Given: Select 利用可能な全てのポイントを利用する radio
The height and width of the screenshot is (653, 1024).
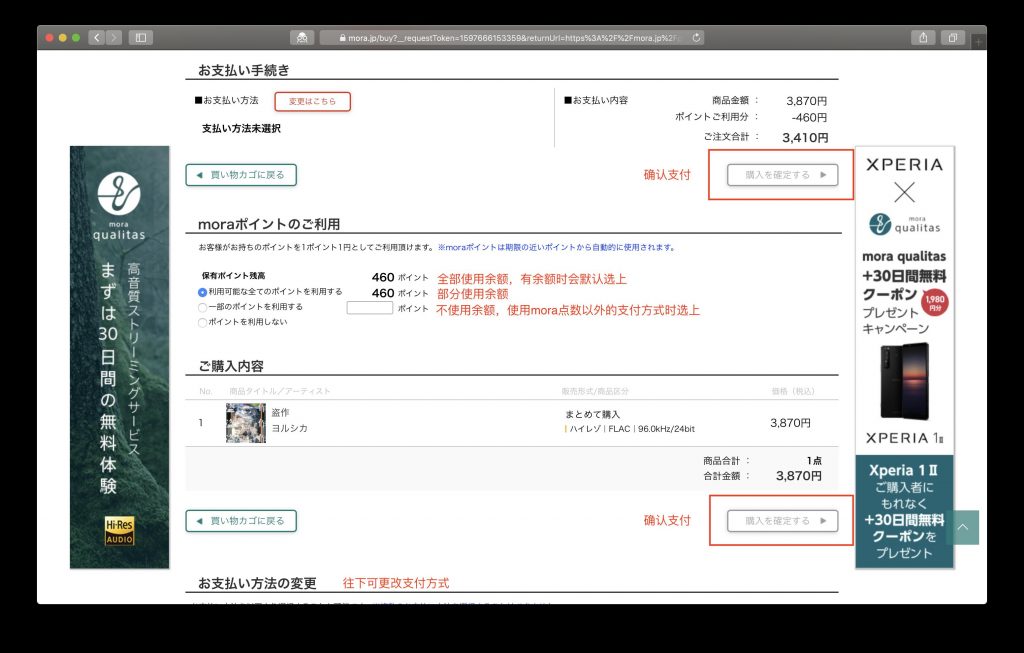Looking at the screenshot, I should pyautogui.click(x=202, y=292).
